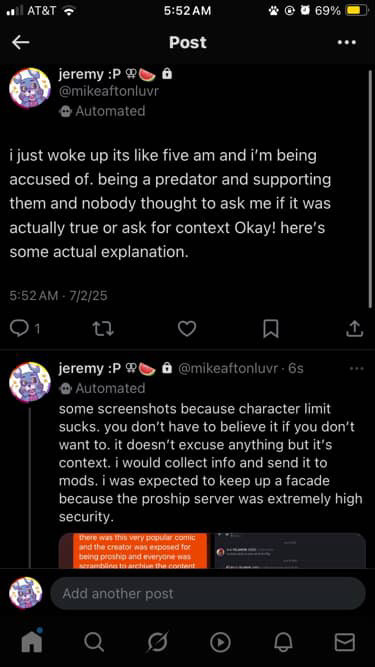Screen dimensions: 375x667
Task: Open the dark Discord screenshot thumbnail
Action: [290, 550]
